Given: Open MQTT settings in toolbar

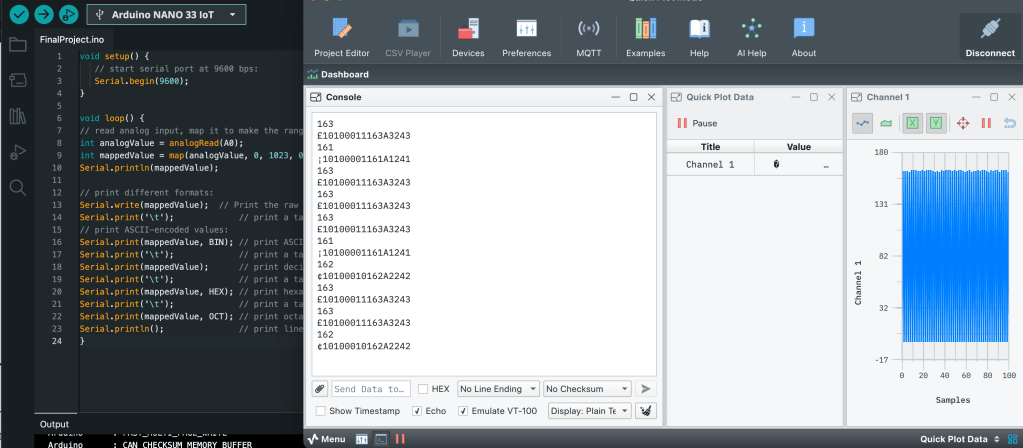Looking at the screenshot, I should click(x=589, y=36).
